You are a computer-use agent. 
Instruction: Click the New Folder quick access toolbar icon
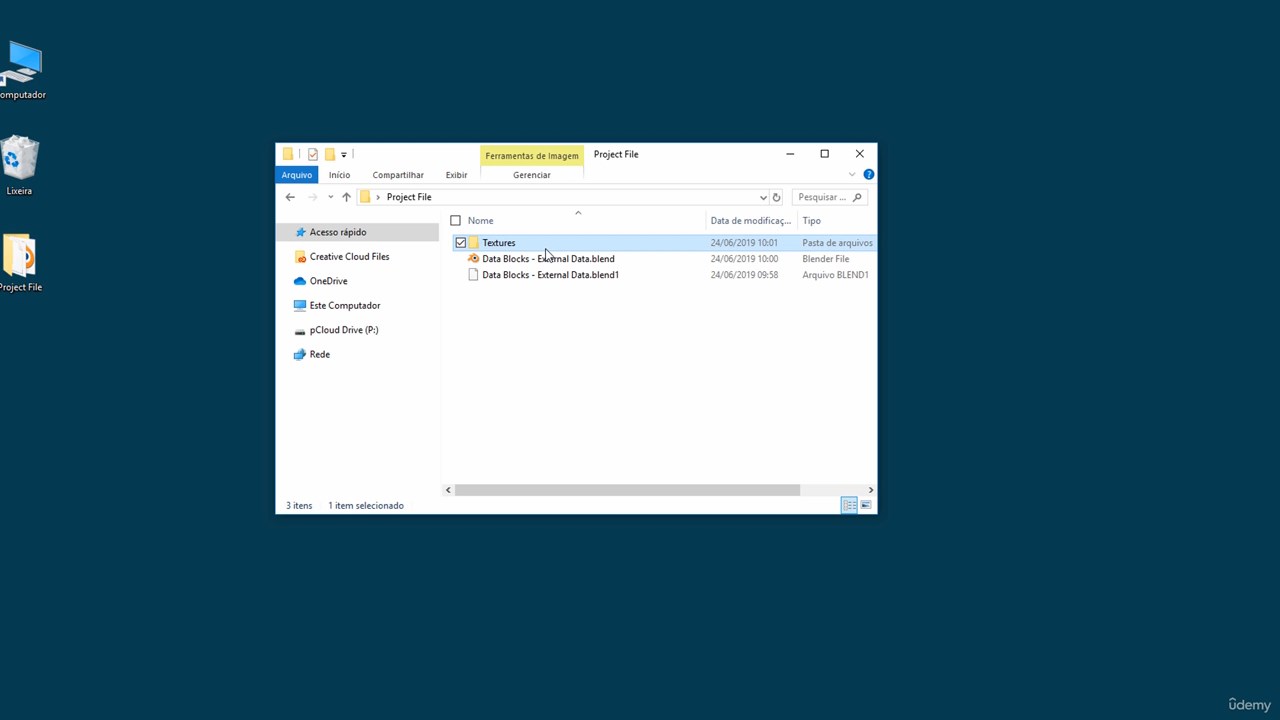pyautogui.click(x=329, y=154)
